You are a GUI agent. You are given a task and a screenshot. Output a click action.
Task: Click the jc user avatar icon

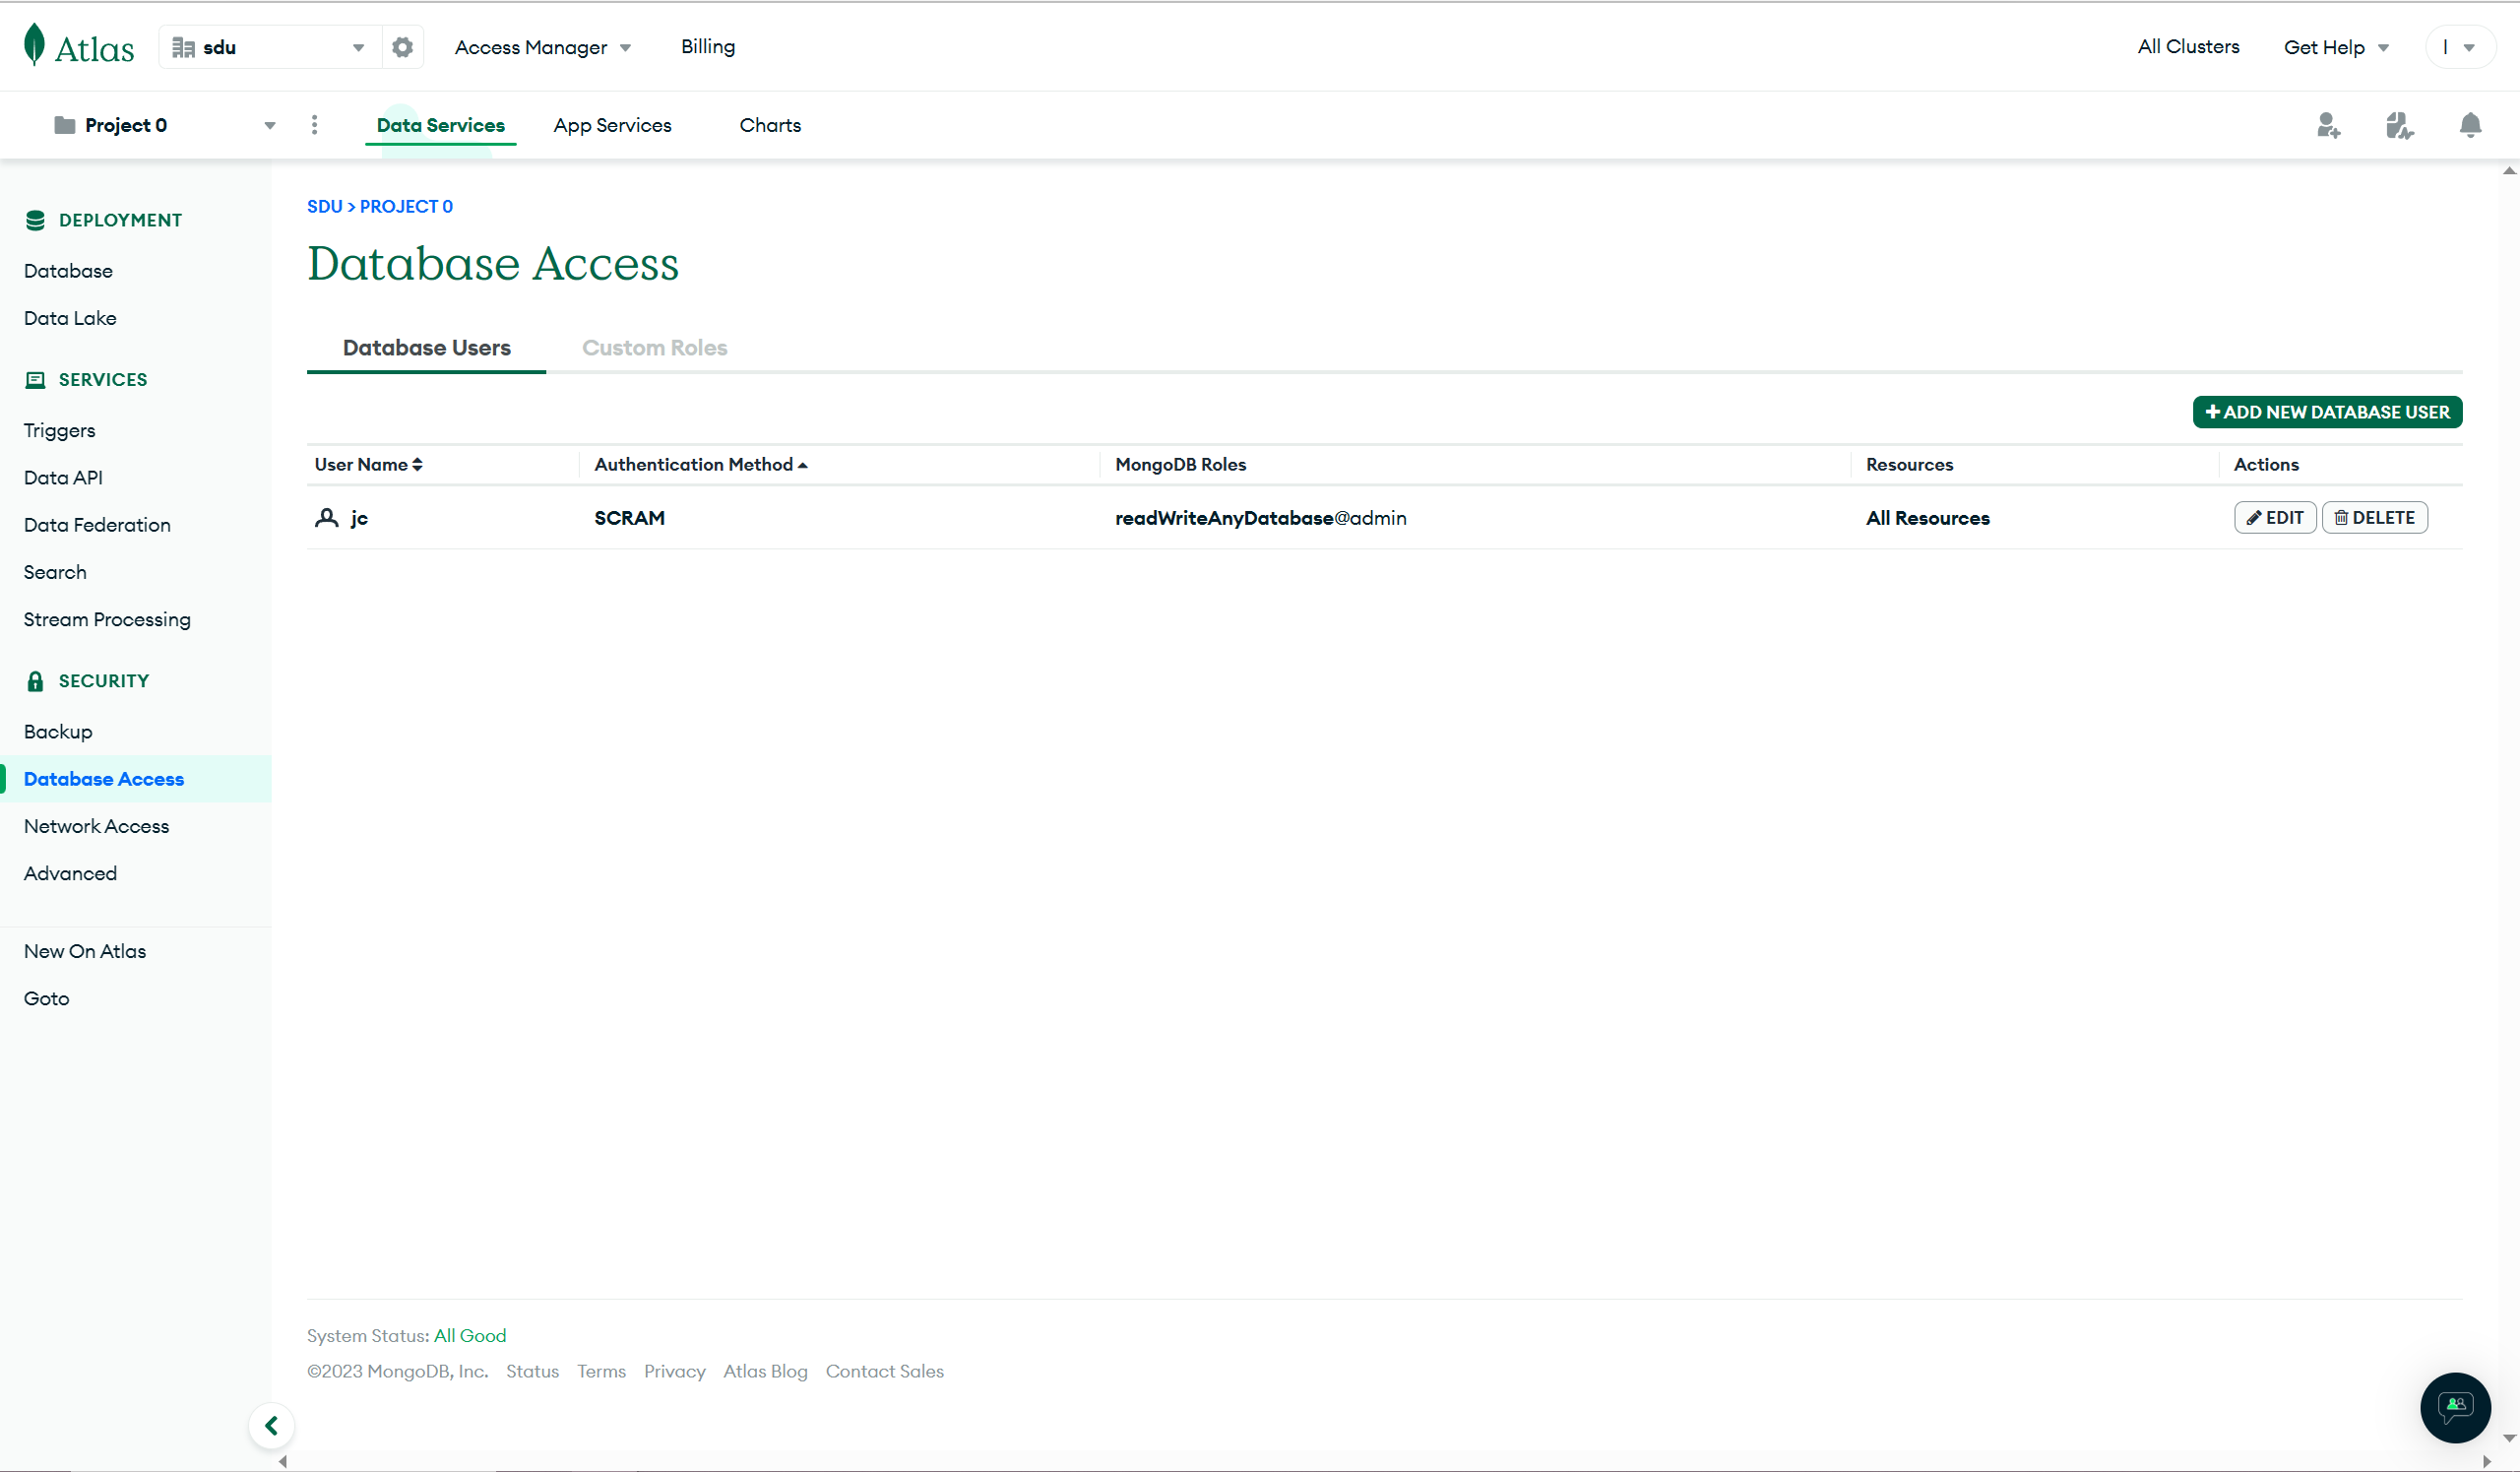click(x=326, y=518)
